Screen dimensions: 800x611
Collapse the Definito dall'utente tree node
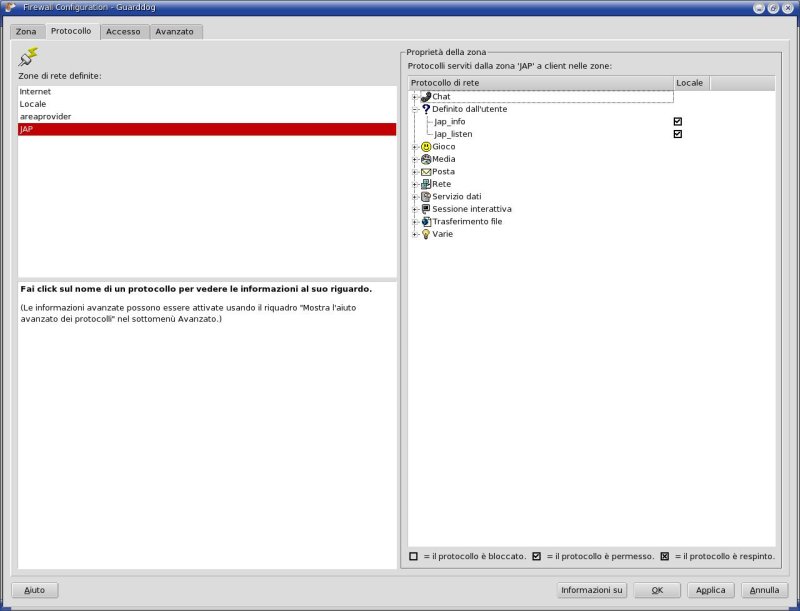tap(415, 109)
